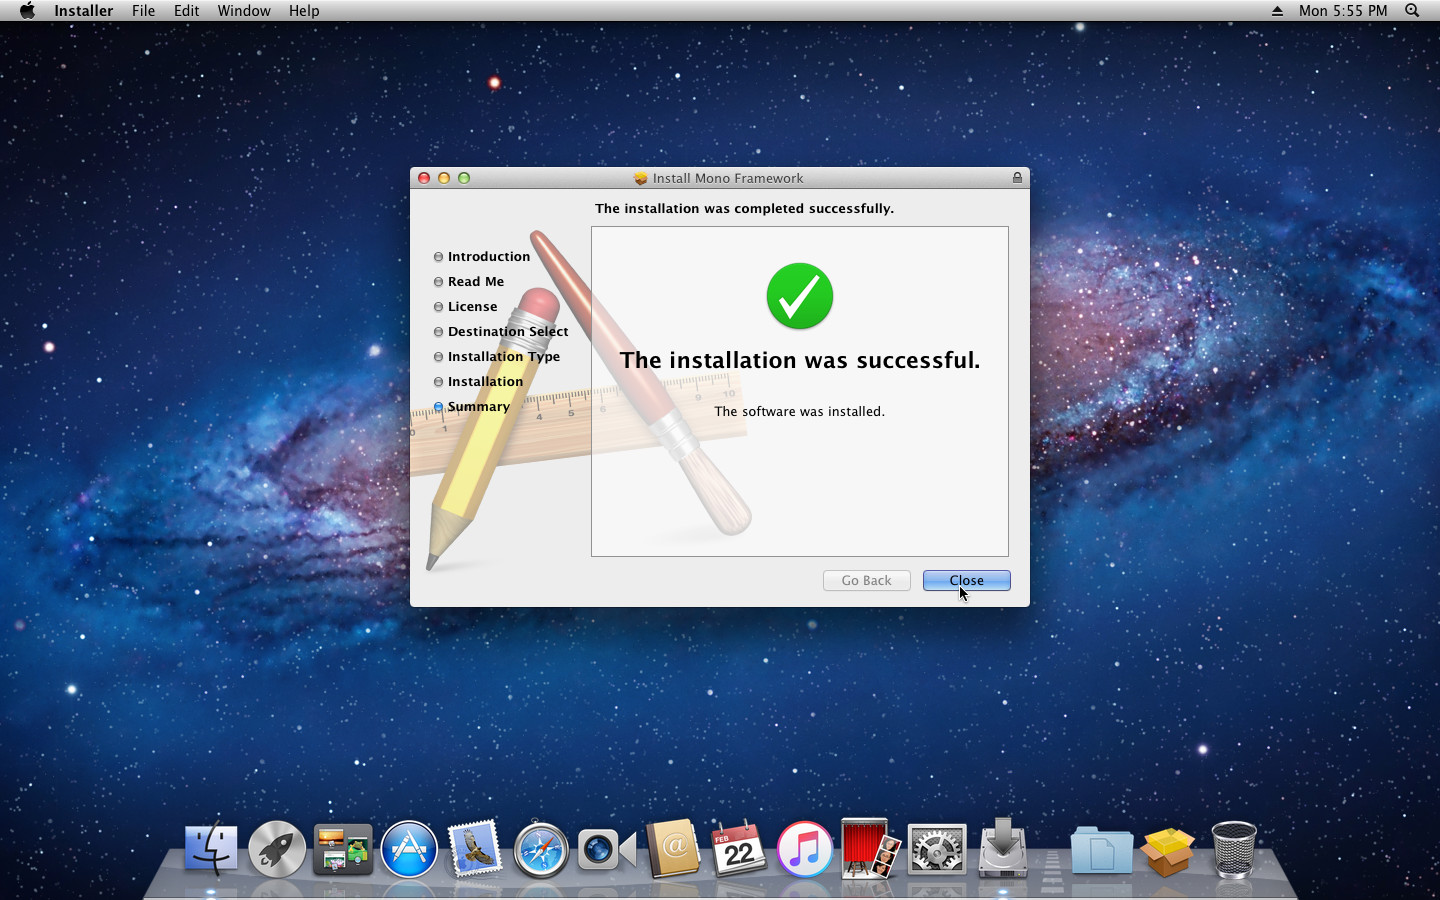Open the File menu
This screenshot has height=900, width=1440.
coord(143,11)
